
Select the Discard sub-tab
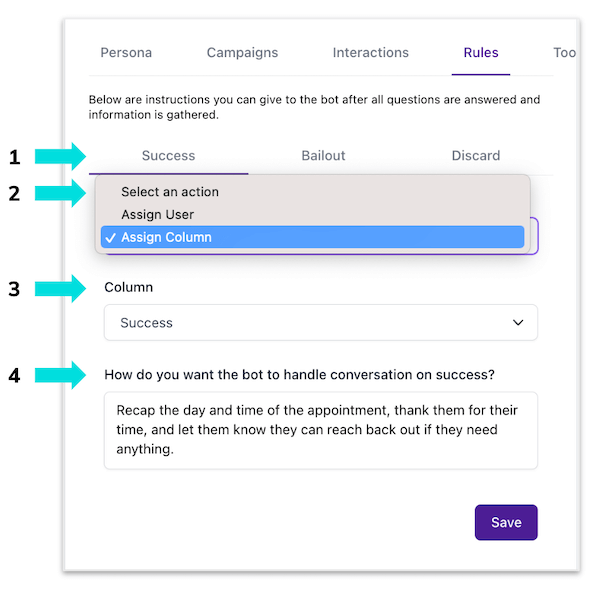475,156
